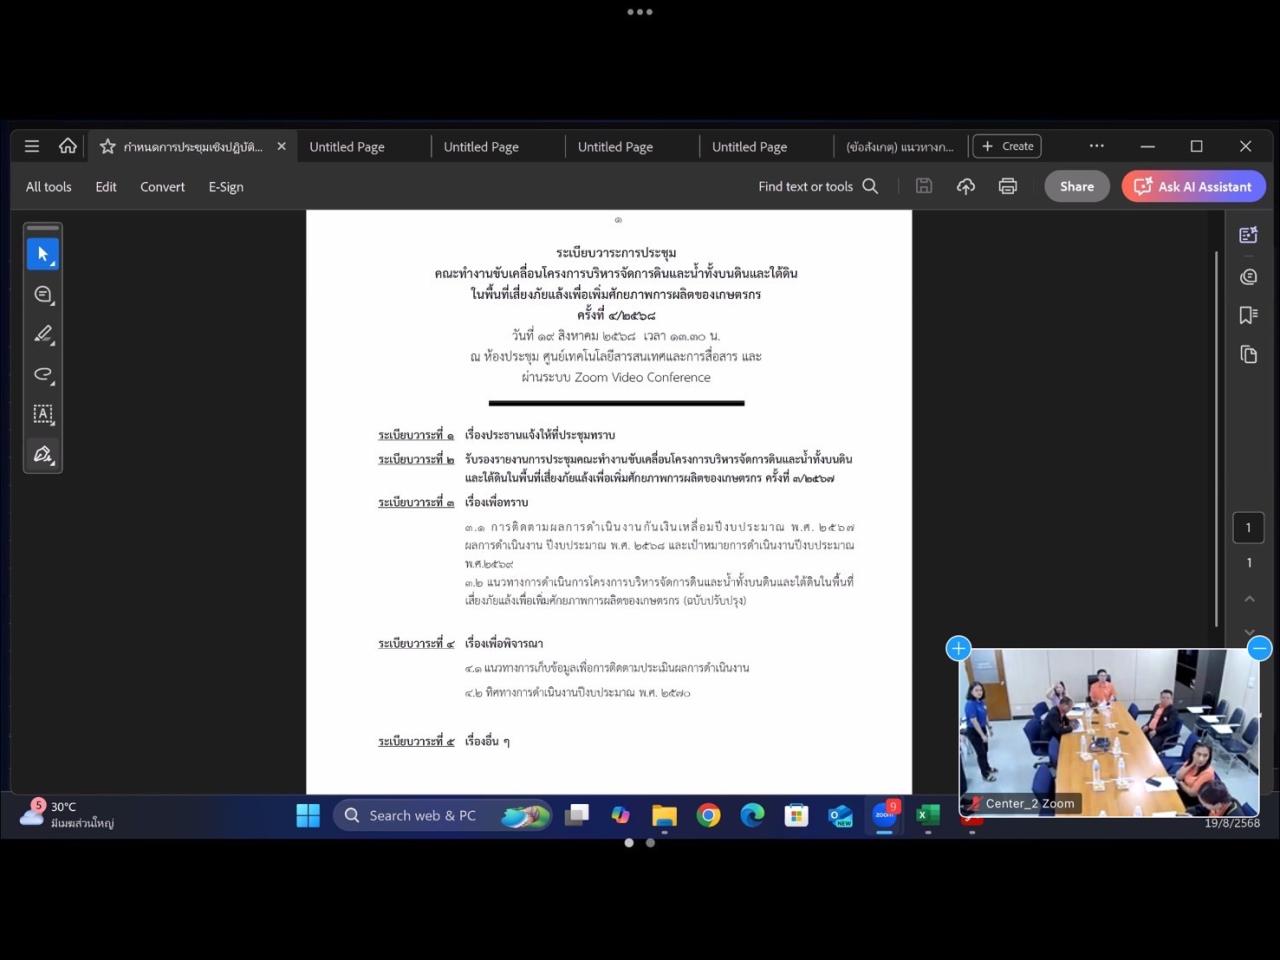This screenshot has height=960, width=1280.
Task: Open the hamburger menu
Action: coord(32,146)
